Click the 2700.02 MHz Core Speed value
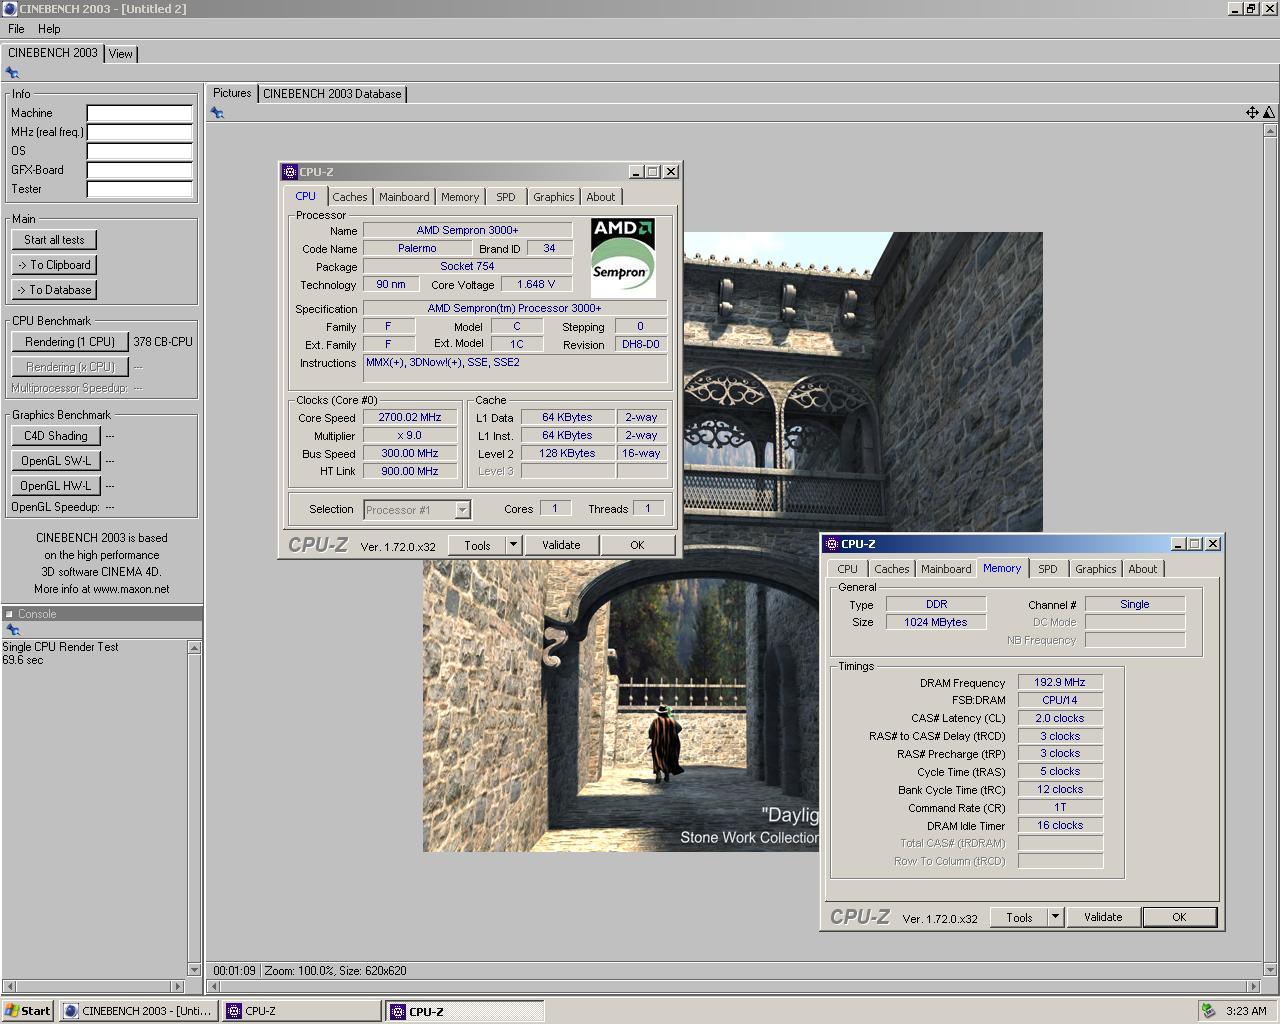Screen dimensions: 1280x1024 [410, 418]
